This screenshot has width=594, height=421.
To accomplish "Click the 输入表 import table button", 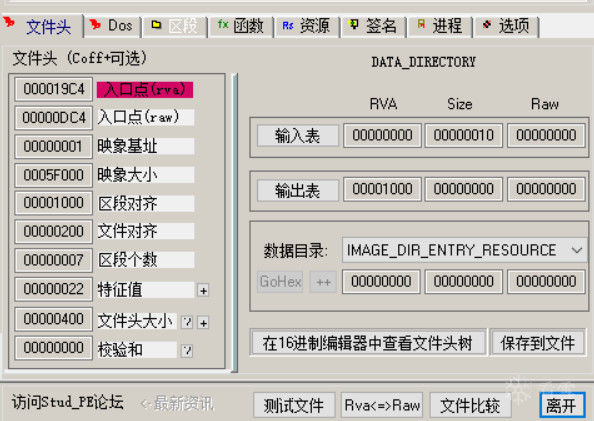I will [x=298, y=136].
